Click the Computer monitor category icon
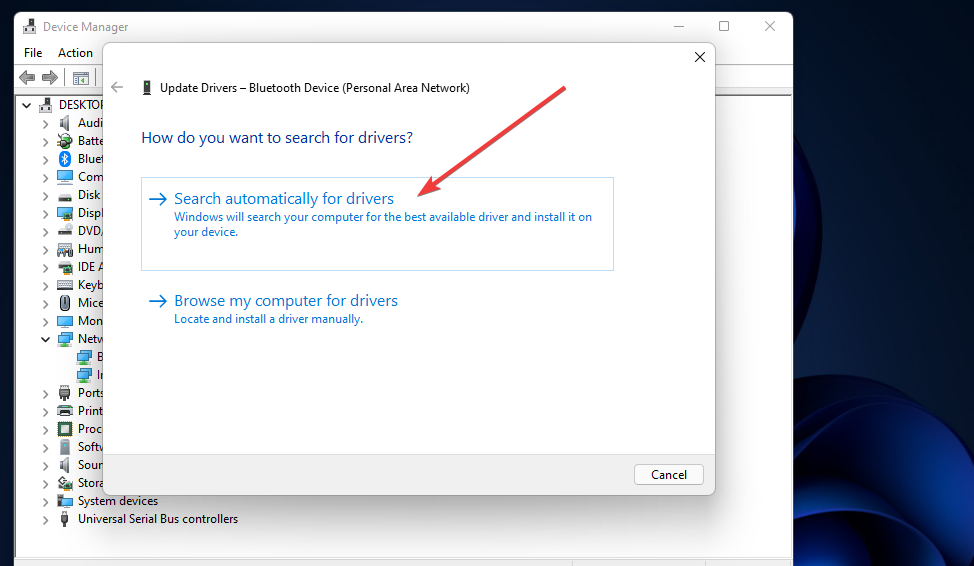Screen dimensions: 974x566 pyautogui.click(x=65, y=177)
